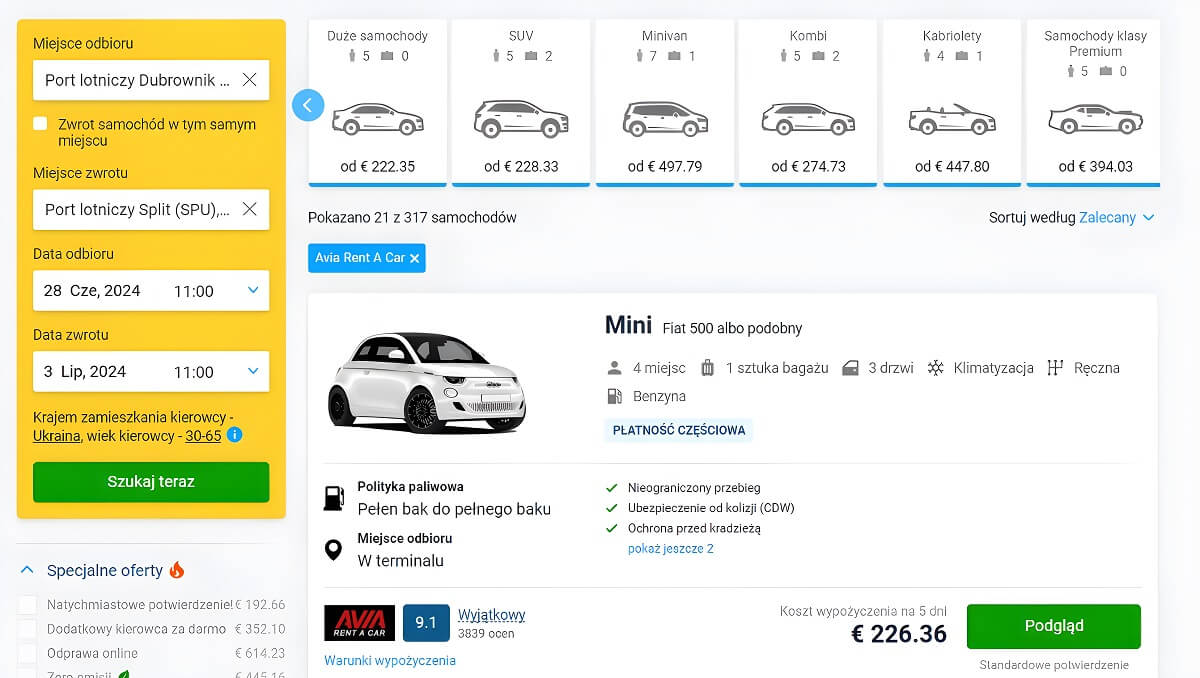This screenshot has width=1200, height=678.
Task: Choose the Minivan car type card
Action: (665, 102)
